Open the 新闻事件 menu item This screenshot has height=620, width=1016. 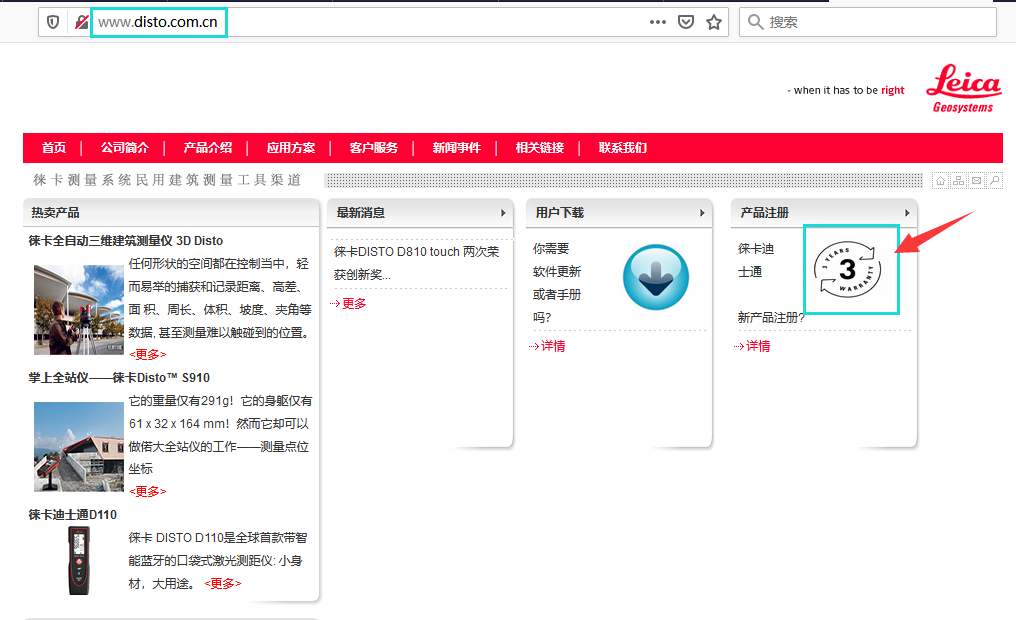pos(457,148)
